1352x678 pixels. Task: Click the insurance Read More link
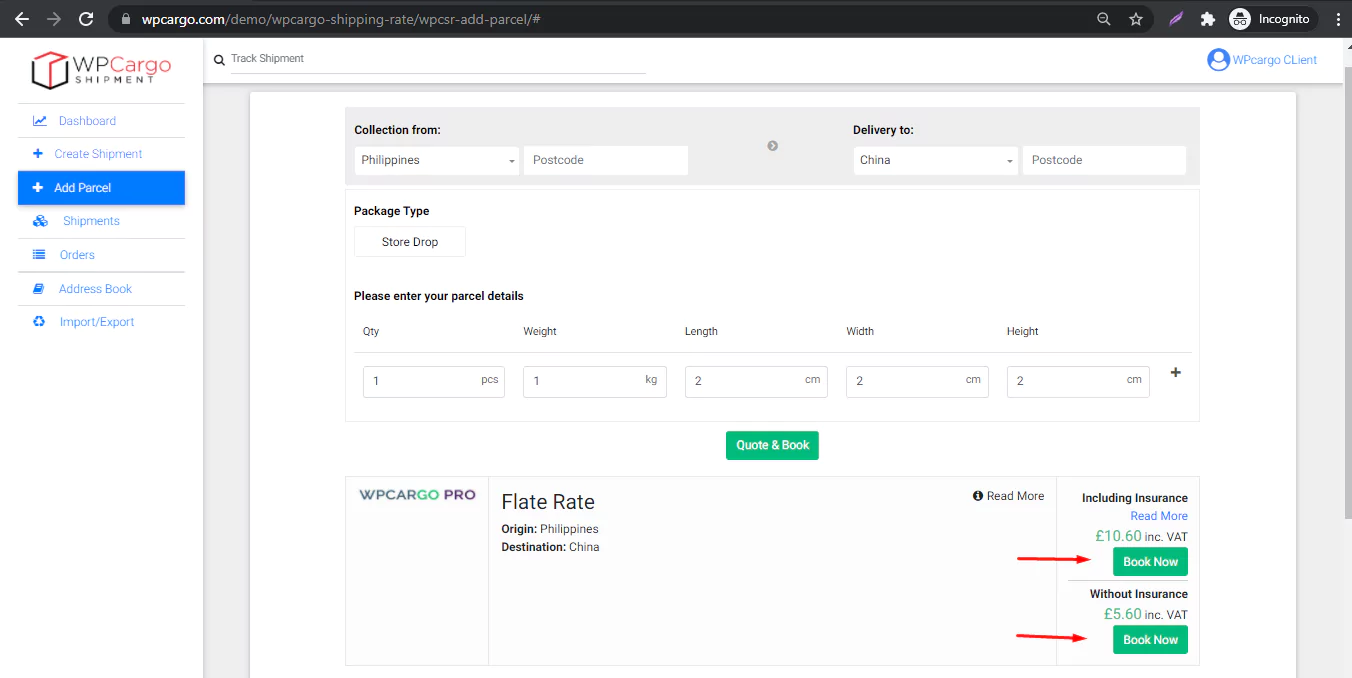coord(1158,516)
